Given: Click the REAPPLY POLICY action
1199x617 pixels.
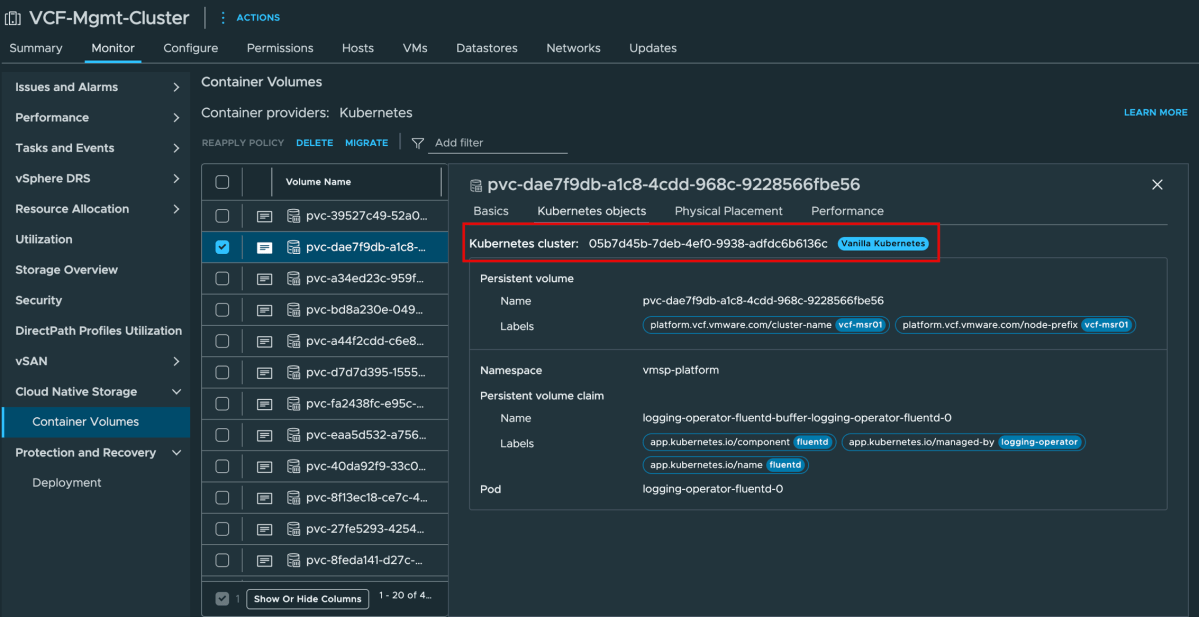Looking at the screenshot, I should (242, 143).
